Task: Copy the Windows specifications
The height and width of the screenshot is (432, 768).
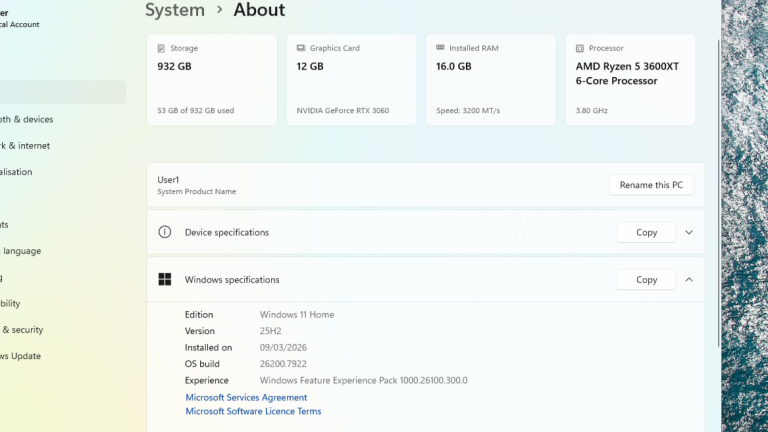Action: pos(646,280)
